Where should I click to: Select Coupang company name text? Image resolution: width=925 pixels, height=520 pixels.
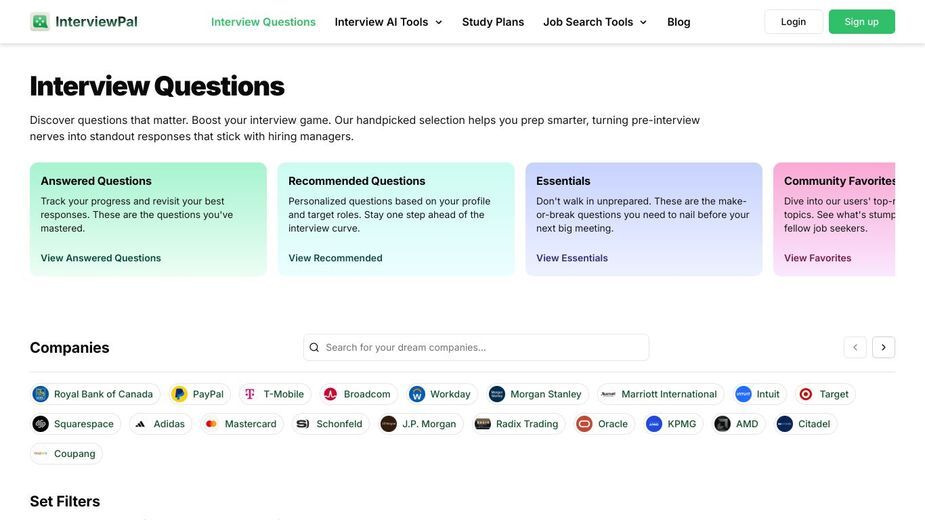[74, 453]
